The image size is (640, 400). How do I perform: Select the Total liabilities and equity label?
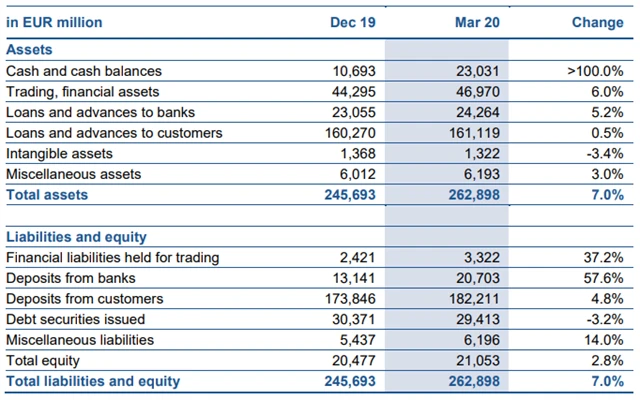(x=93, y=381)
